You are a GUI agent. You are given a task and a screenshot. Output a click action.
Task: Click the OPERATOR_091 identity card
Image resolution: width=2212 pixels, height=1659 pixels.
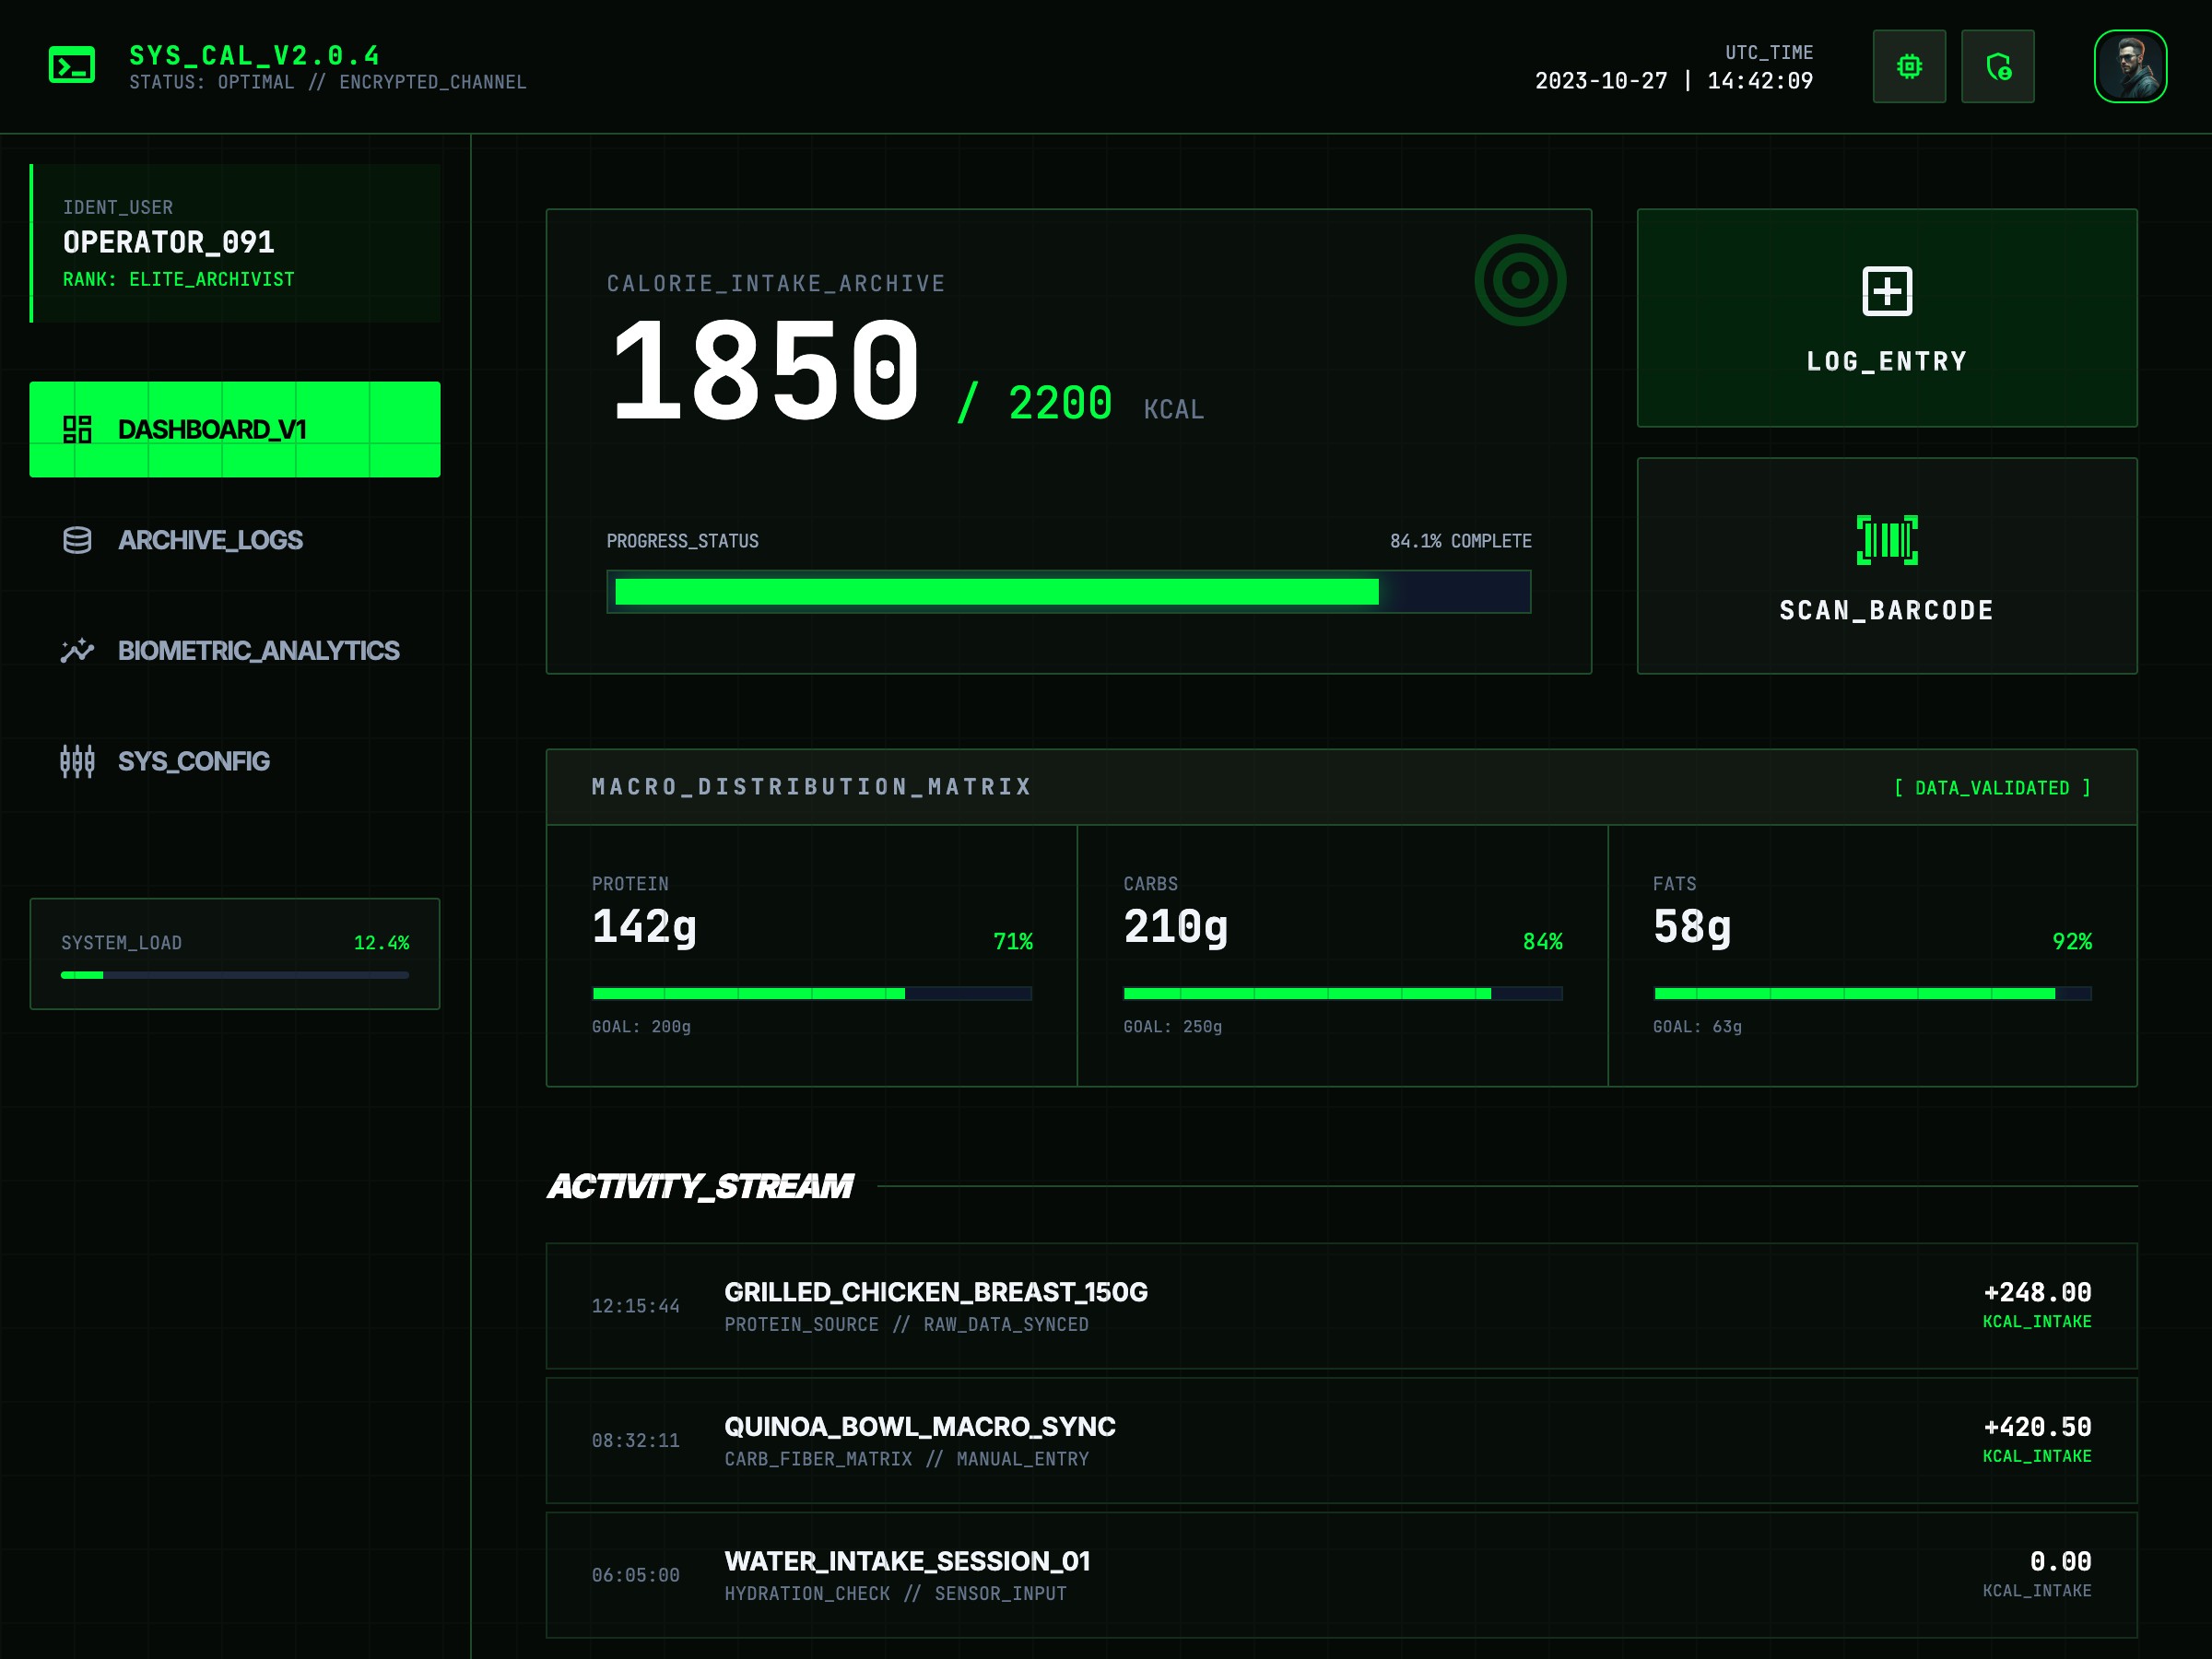click(x=235, y=242)
